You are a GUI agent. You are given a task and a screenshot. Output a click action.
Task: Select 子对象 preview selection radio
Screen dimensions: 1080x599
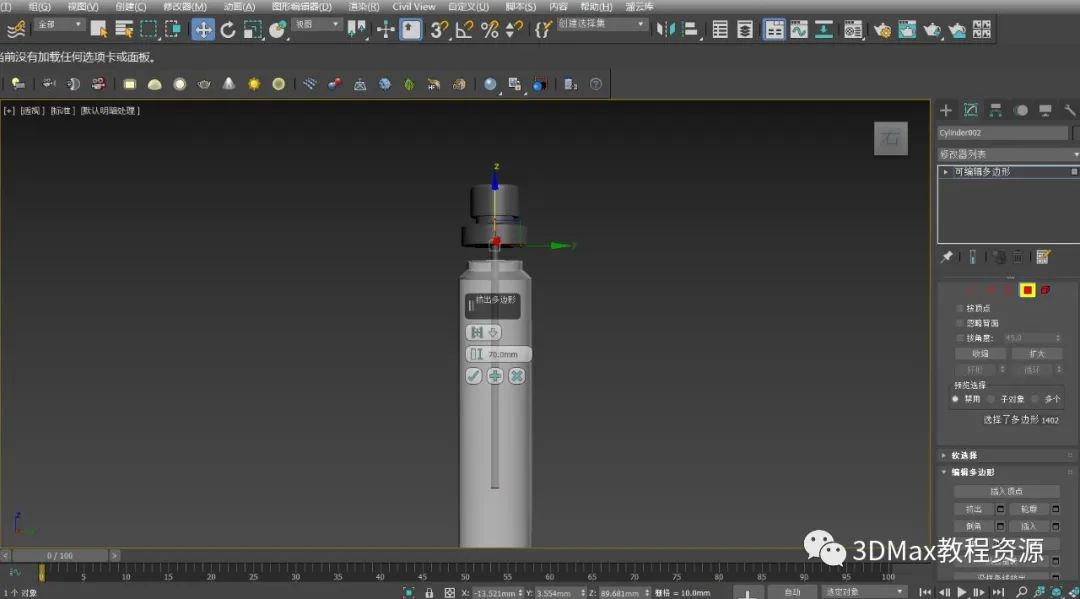point(991,399)
